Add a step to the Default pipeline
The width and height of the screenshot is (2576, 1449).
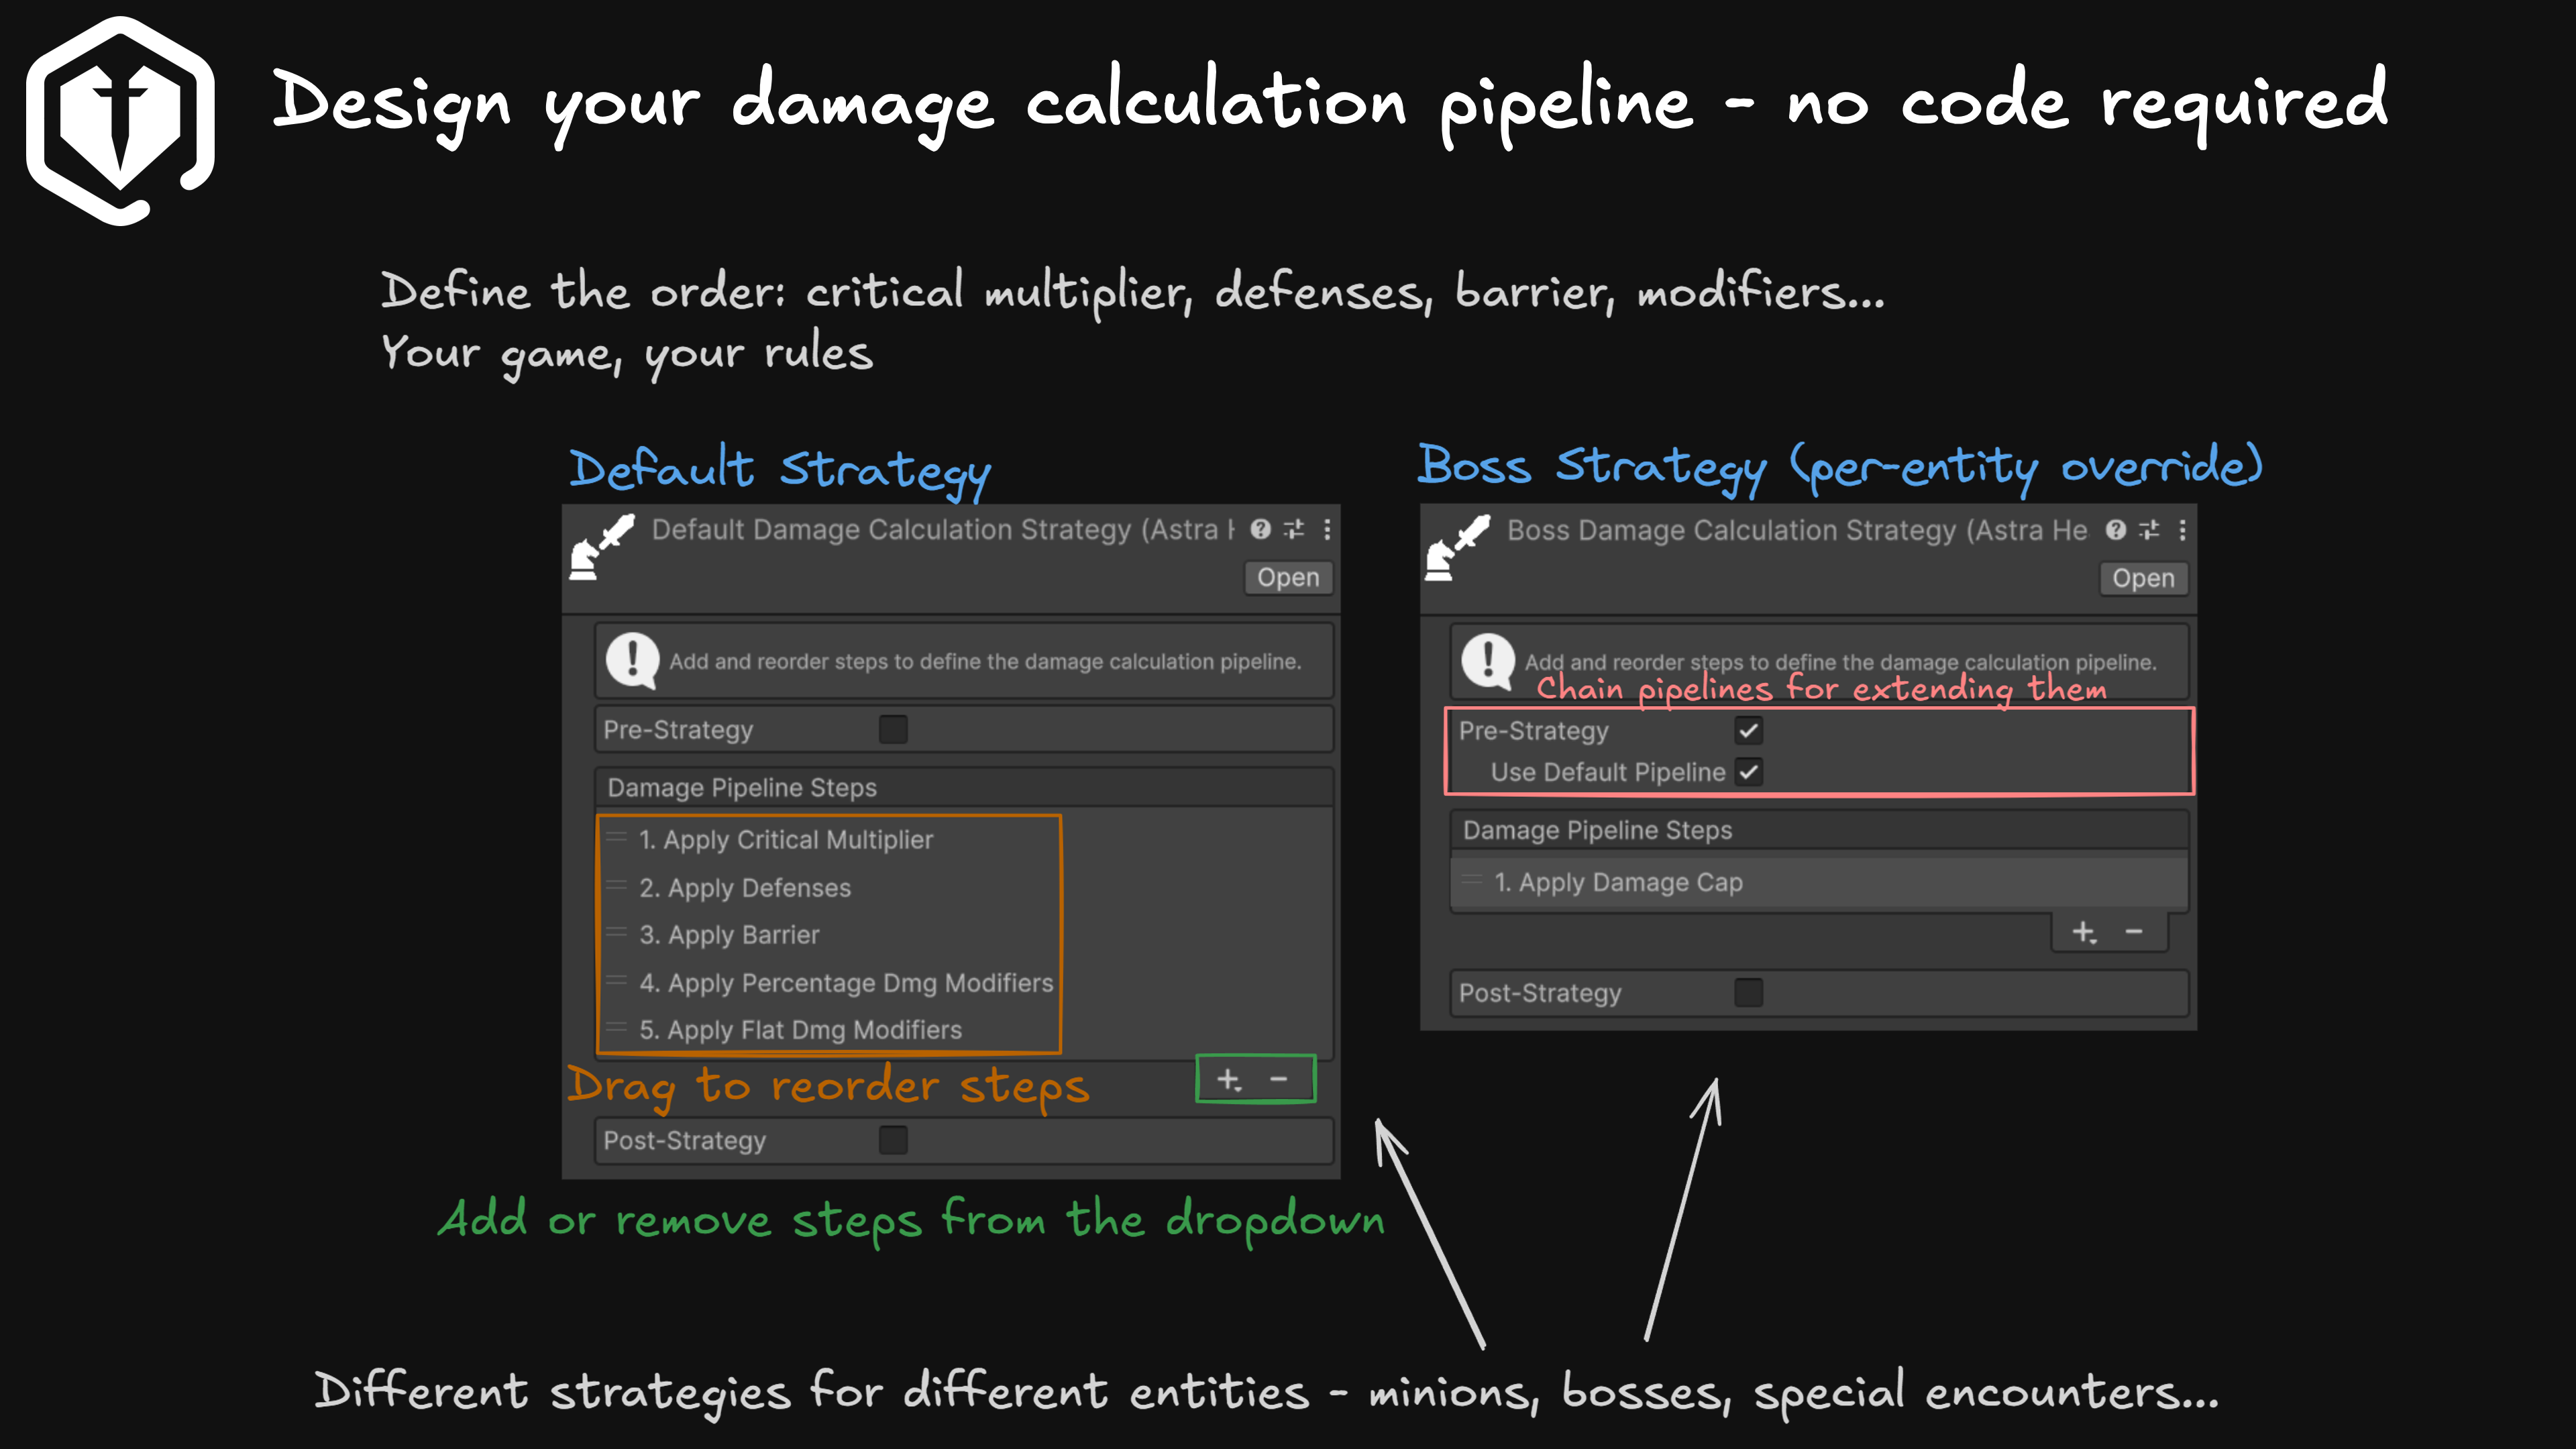[x=1229, y=1080]
